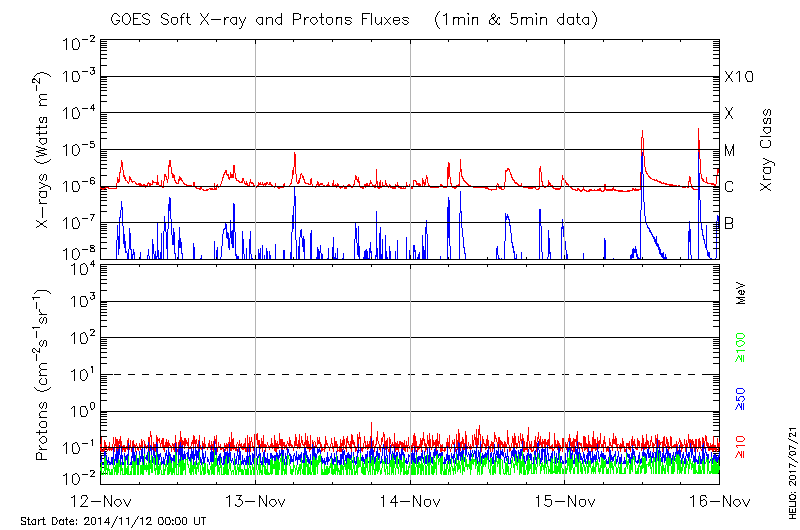The width and height of the screenshot is (800, 530).
Task: Click the C flare class label
Action: (x=730, y=187)
